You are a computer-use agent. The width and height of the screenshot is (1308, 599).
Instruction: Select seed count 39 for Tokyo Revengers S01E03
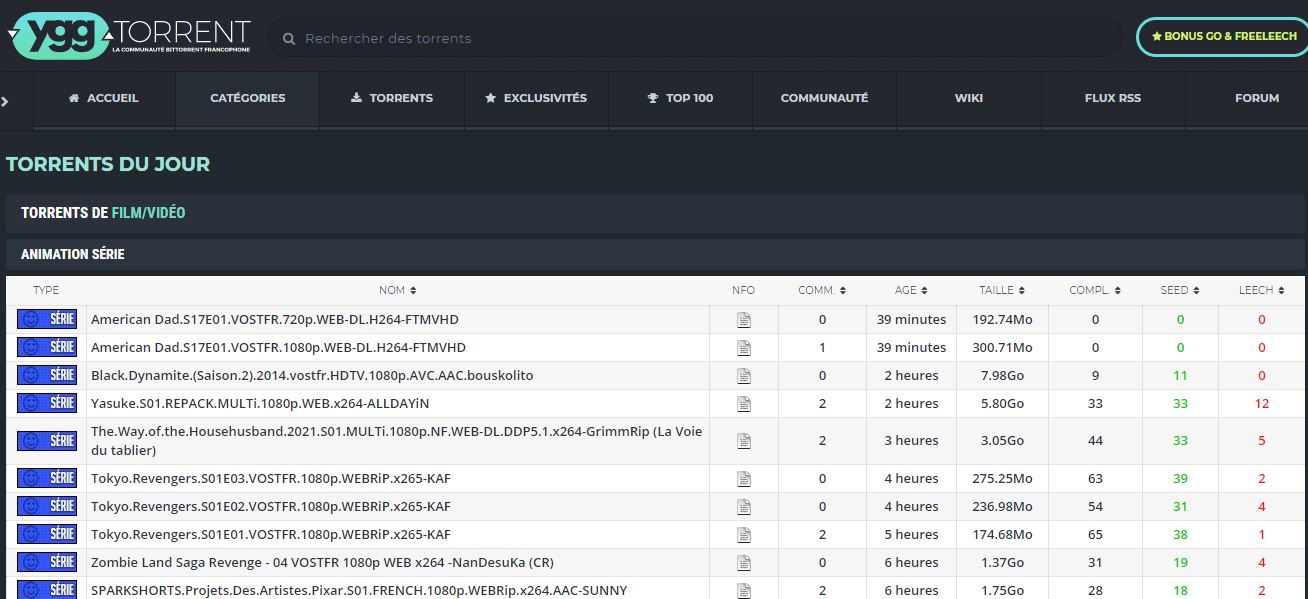point(1180,479)
